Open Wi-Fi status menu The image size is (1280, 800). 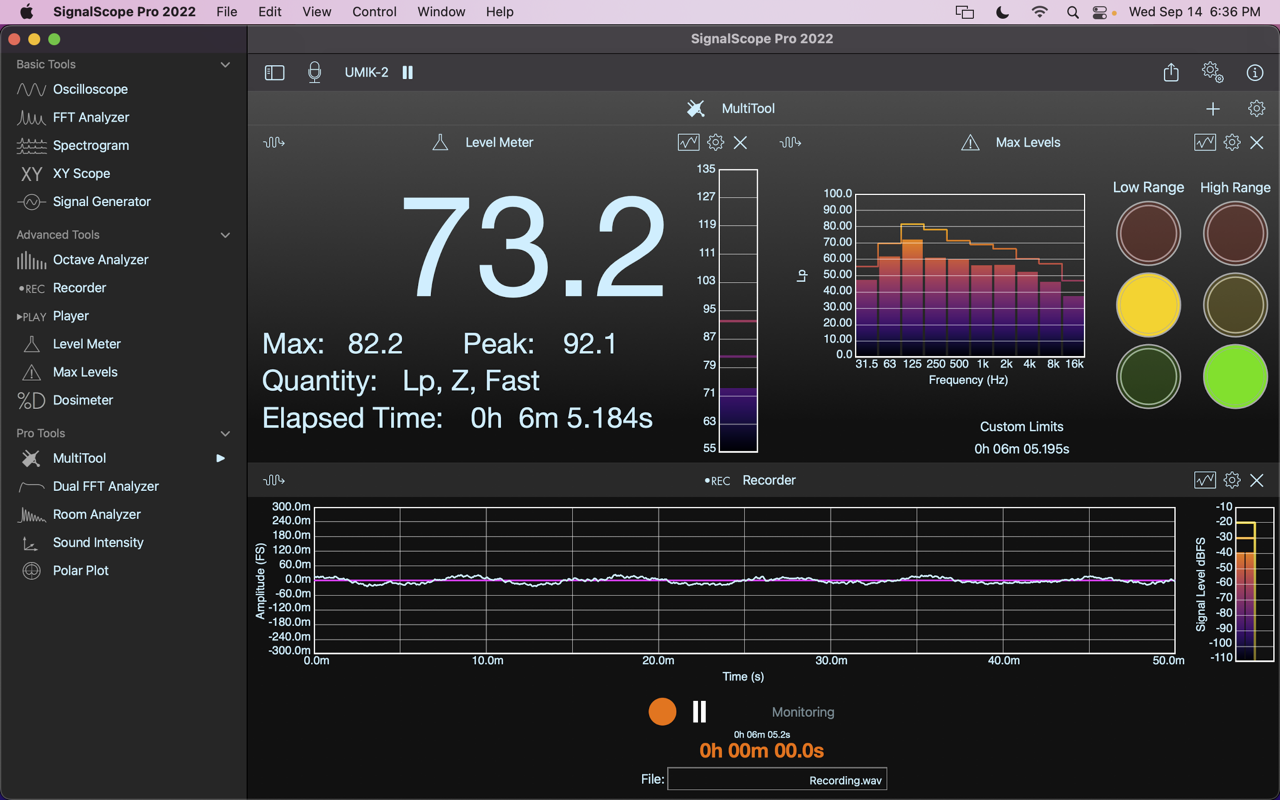1040,12
